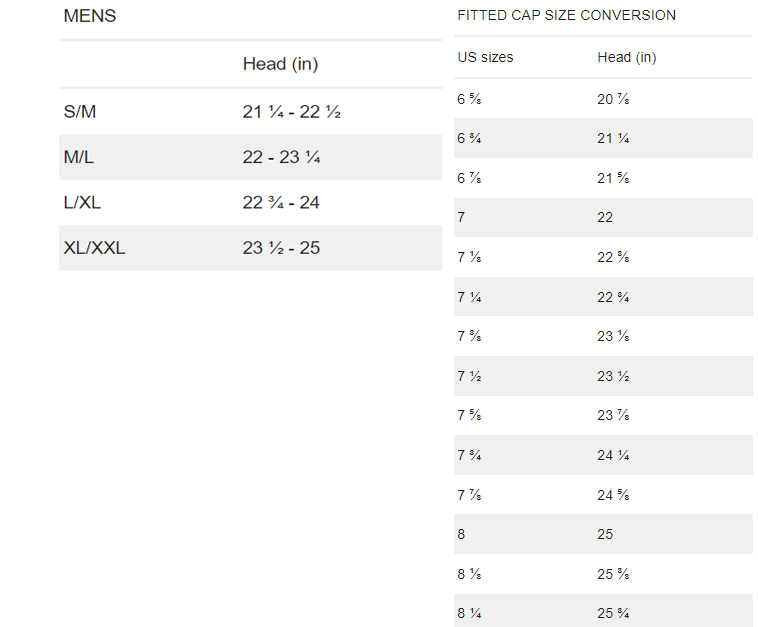Click the 23 ½ - 25 measurement cell
The height and width of the screenshot is (627, 758).
281,248
